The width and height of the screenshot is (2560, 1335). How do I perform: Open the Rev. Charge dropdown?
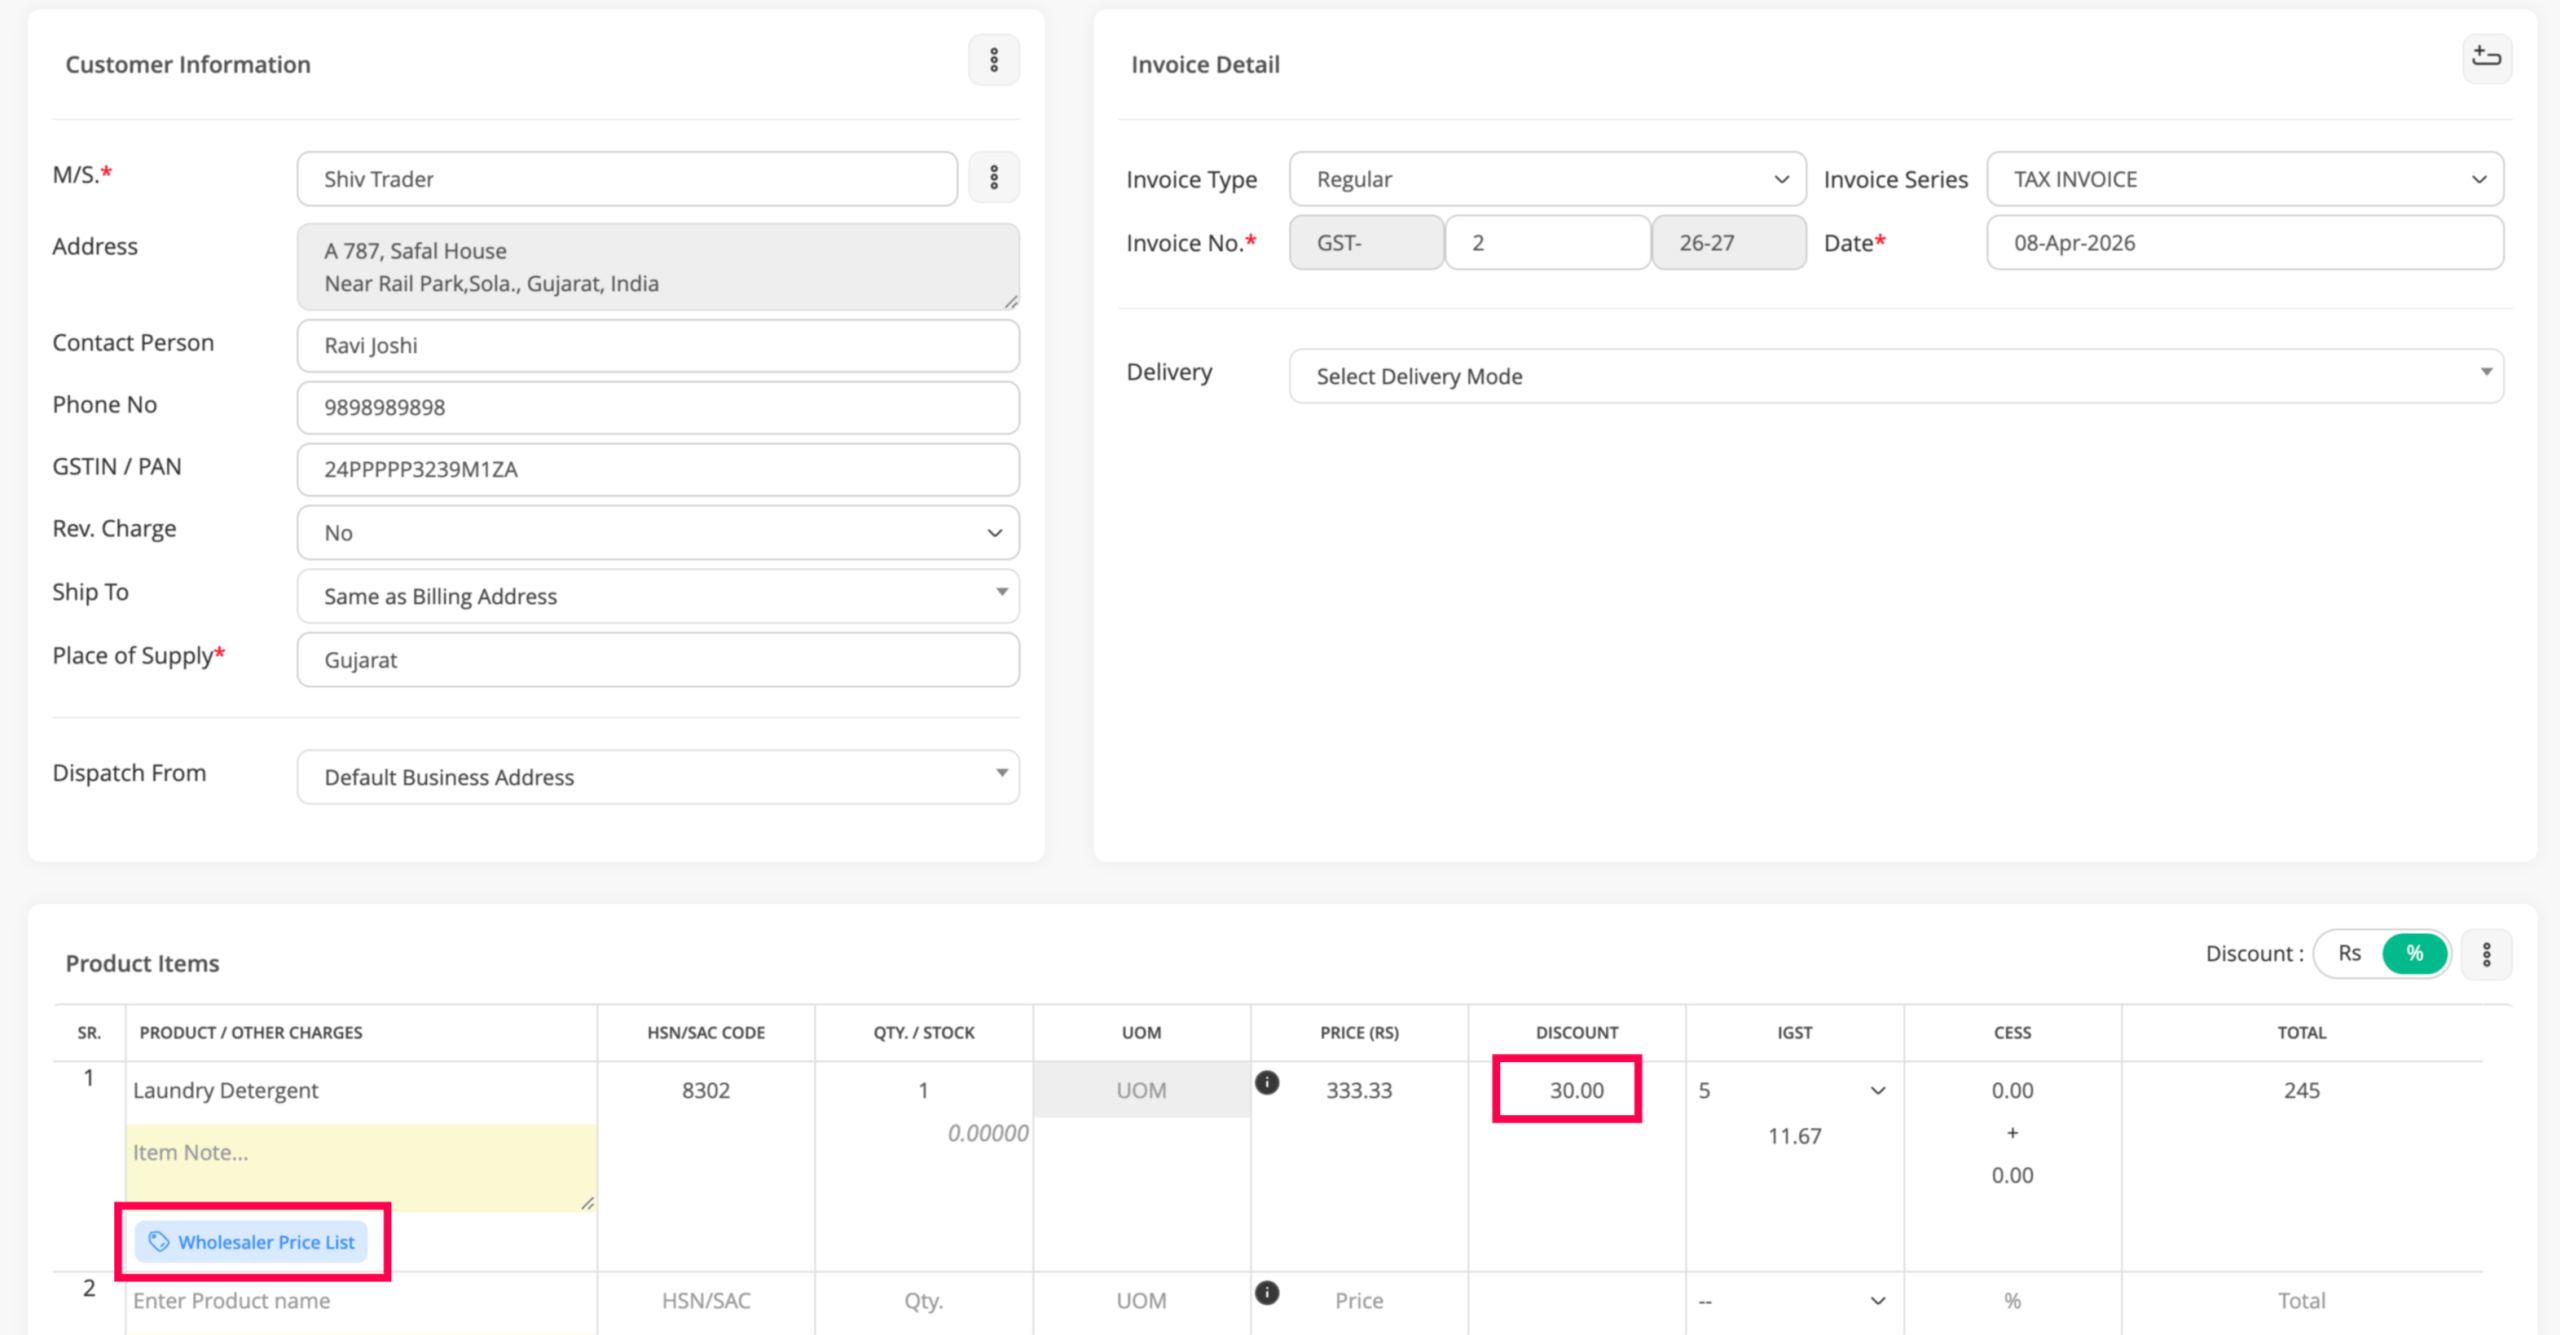[x=658, y=533]
